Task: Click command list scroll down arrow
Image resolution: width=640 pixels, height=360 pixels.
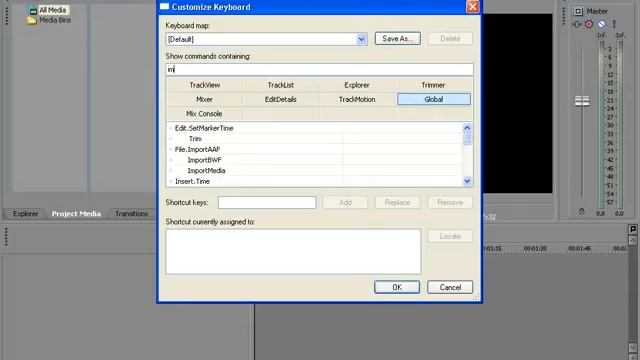Action: point(467,181)
